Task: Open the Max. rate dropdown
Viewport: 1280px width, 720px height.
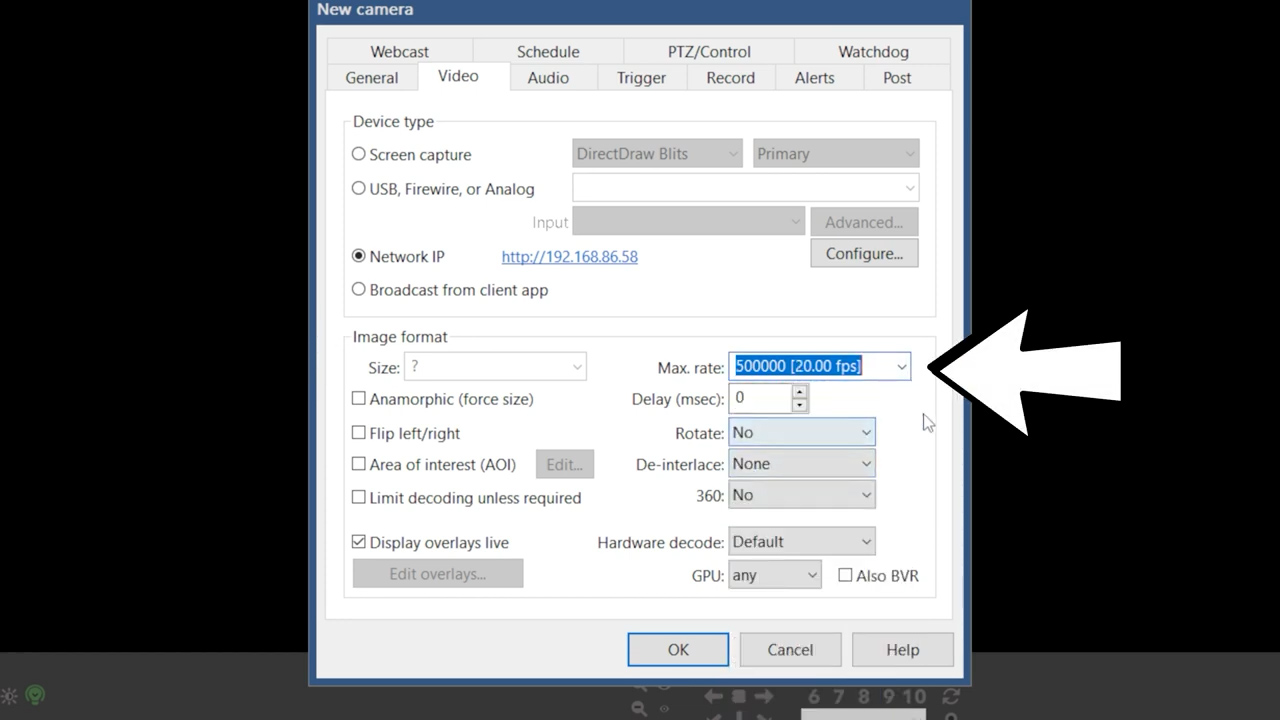Action: (901, 367)
